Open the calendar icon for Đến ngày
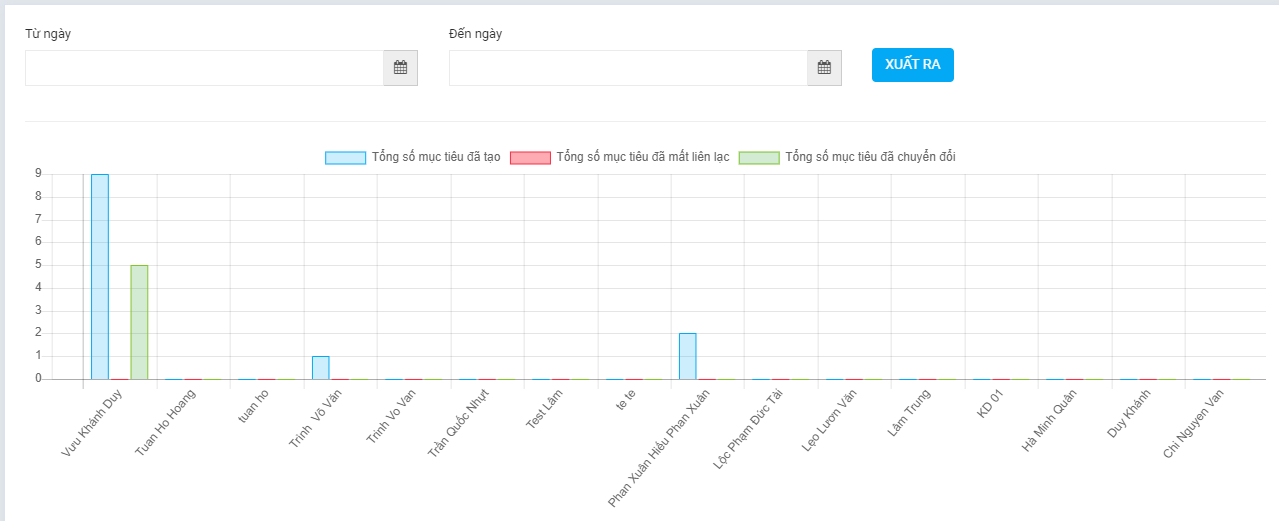Viewport: 1279px width, 521px height. coord(824,68)
